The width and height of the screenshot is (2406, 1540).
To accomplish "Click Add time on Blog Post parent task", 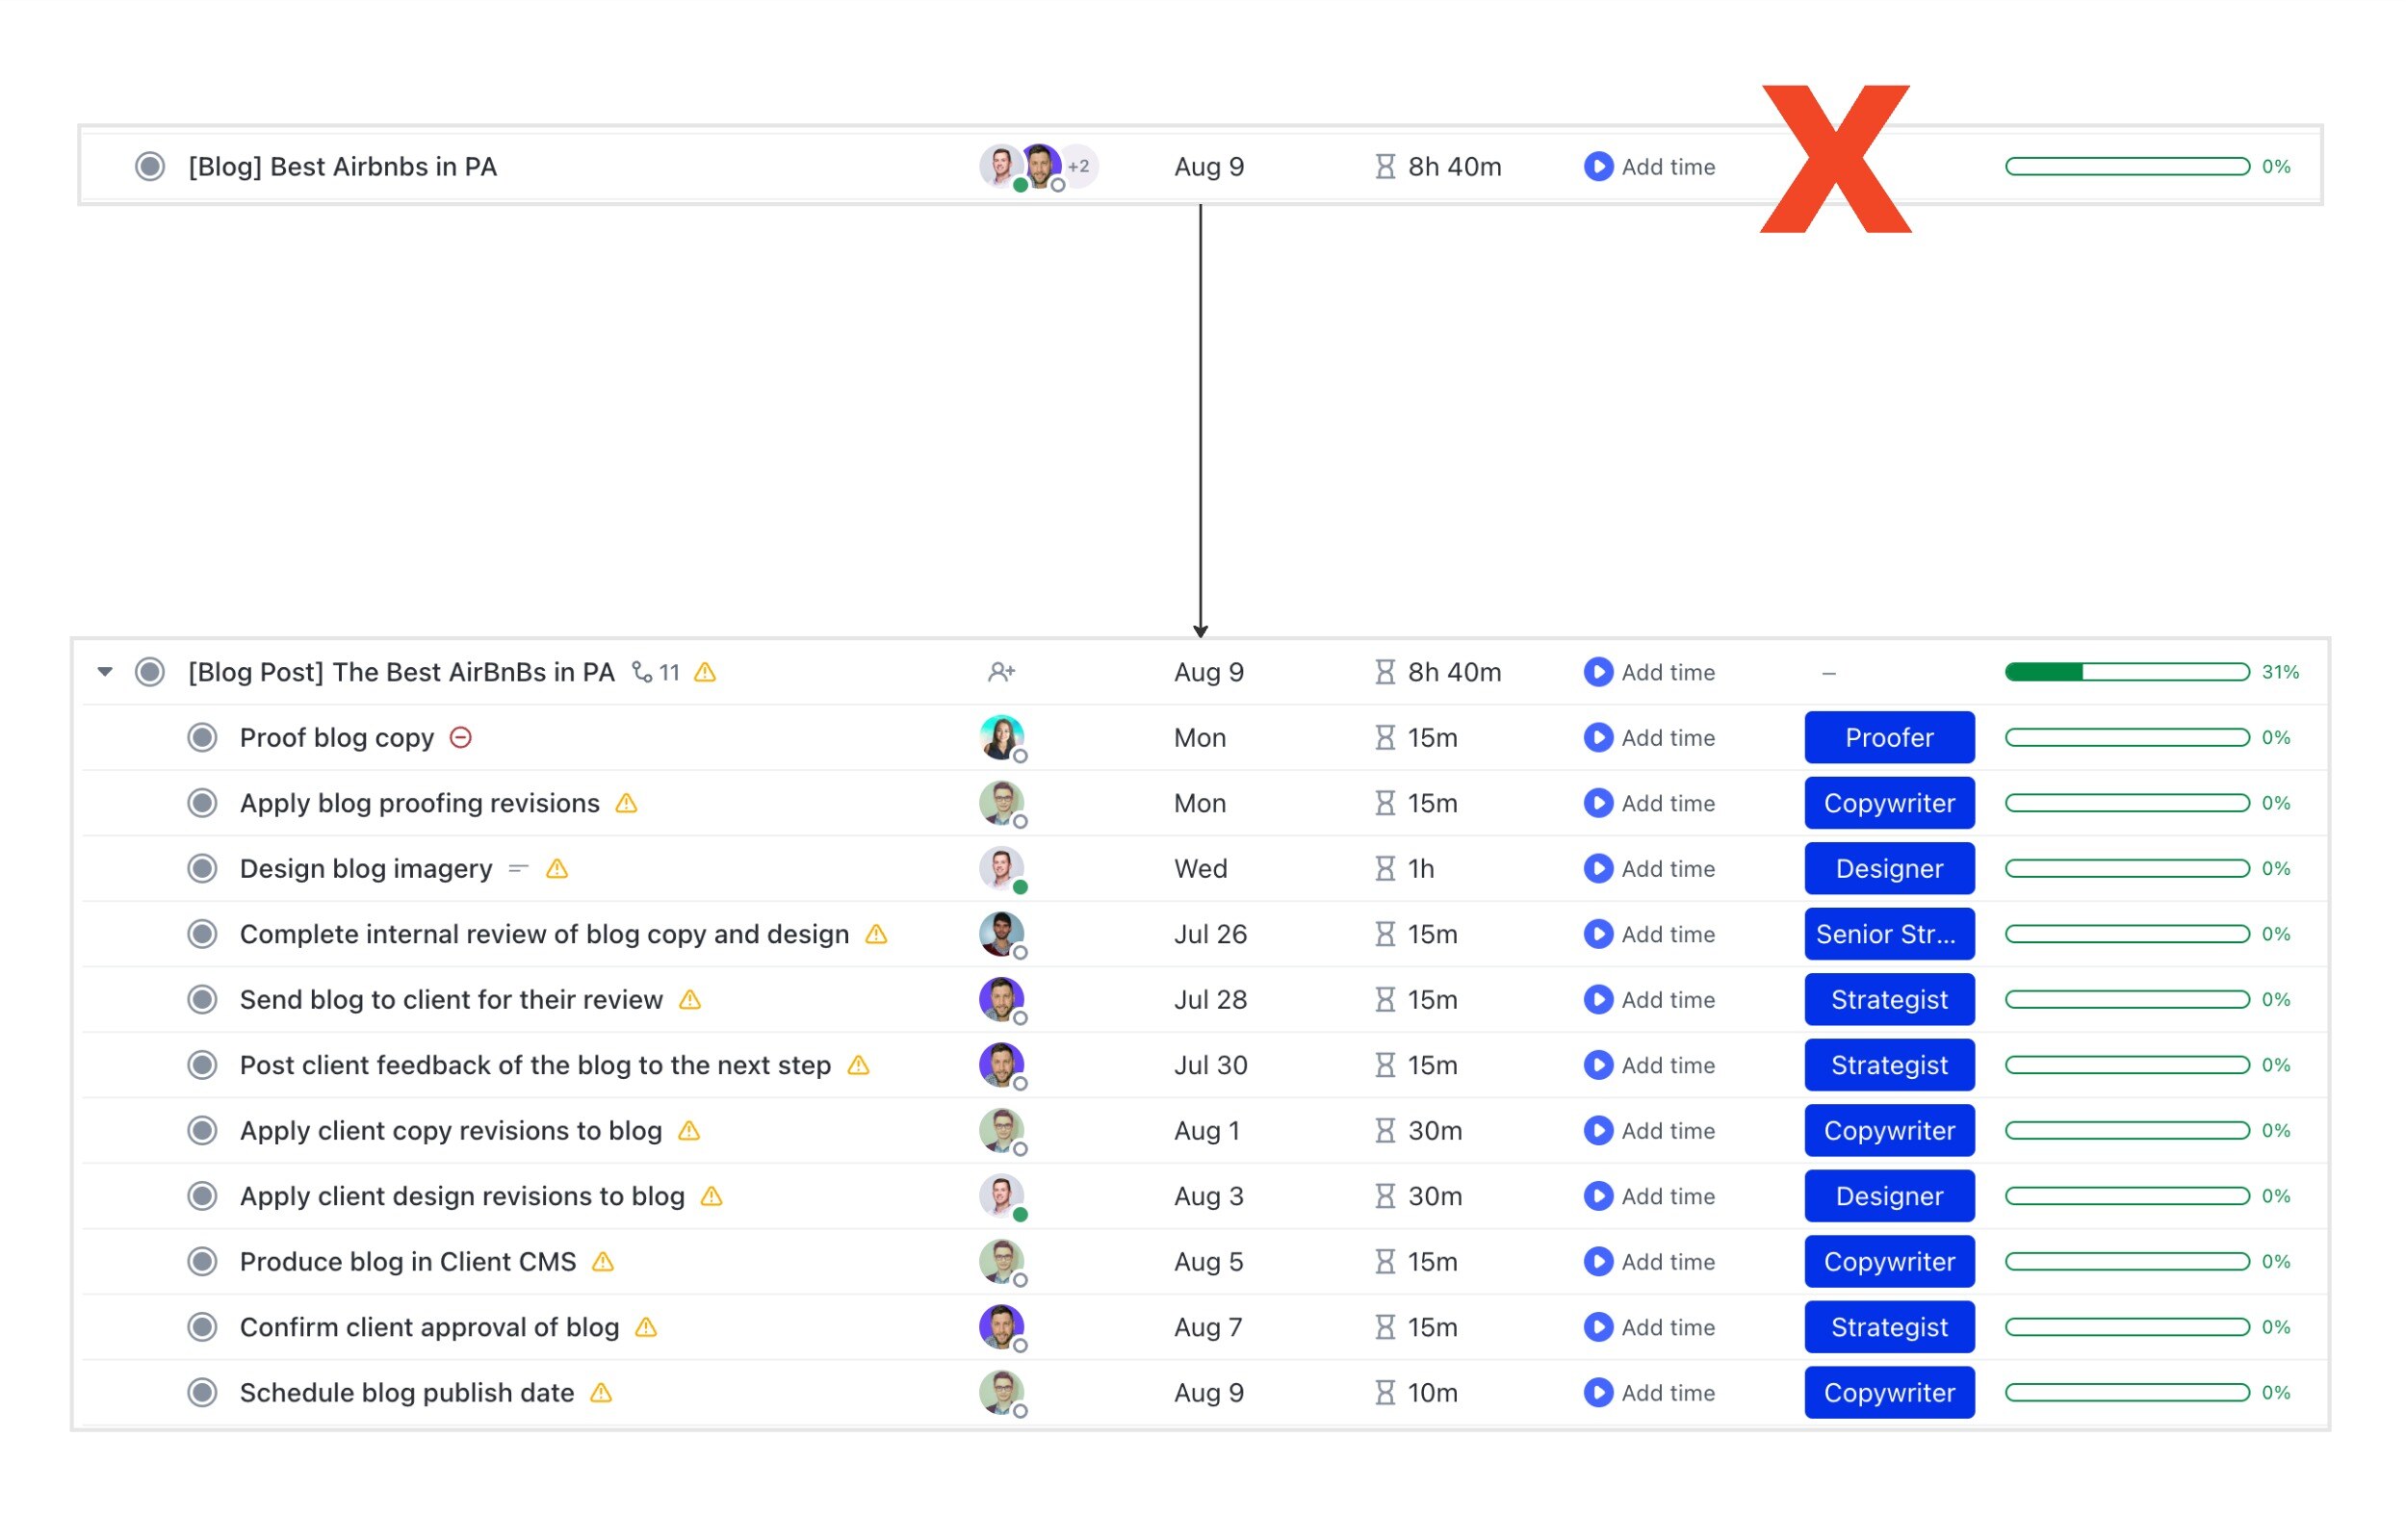I will click(x=1668, y=672).
